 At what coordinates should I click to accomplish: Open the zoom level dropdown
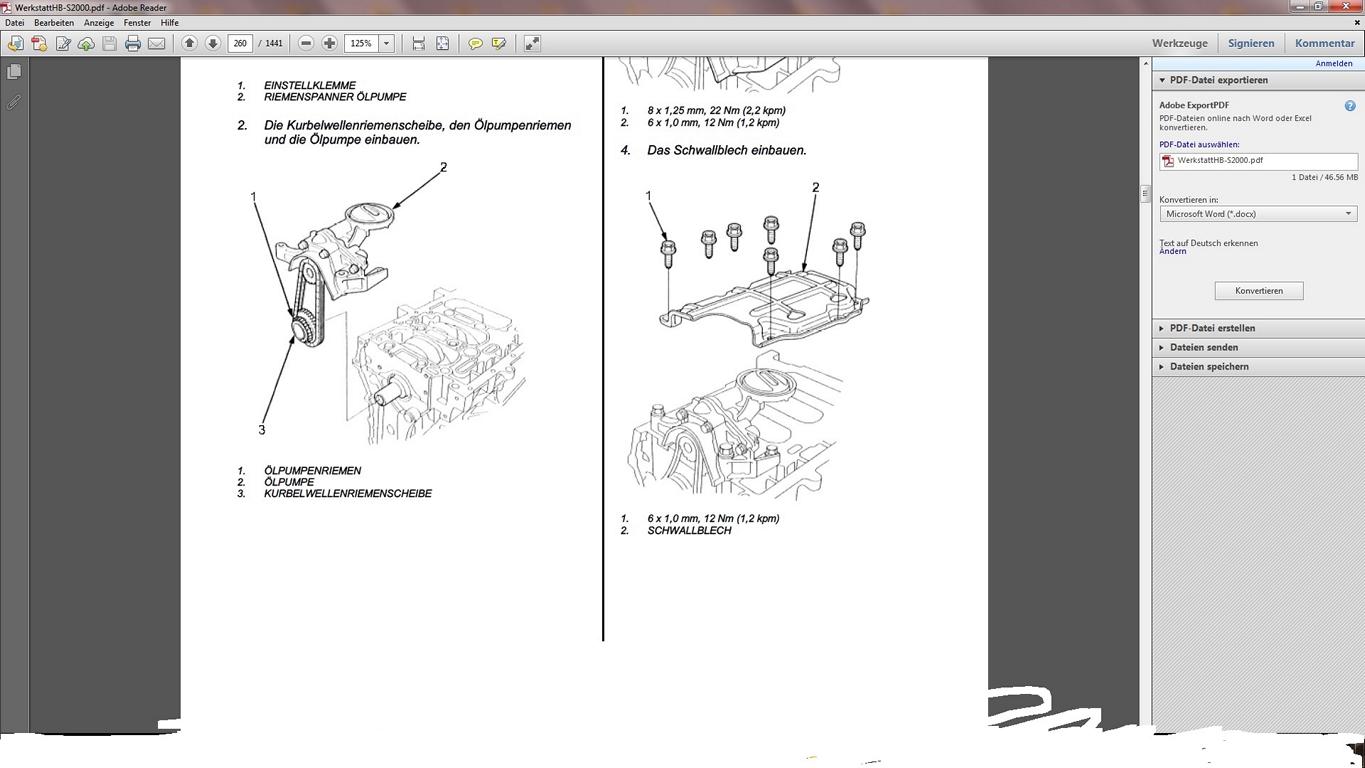click(386, 43)
